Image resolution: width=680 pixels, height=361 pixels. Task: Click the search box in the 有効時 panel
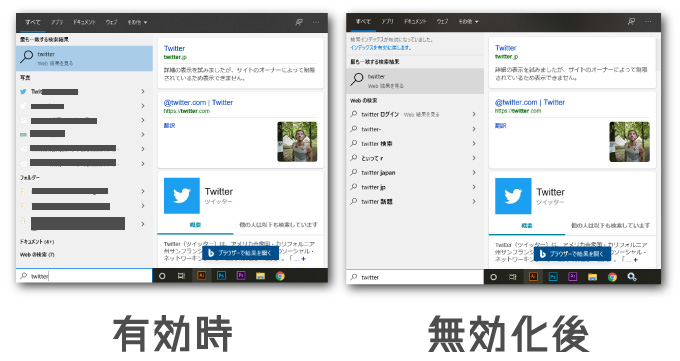click(84, 276)
